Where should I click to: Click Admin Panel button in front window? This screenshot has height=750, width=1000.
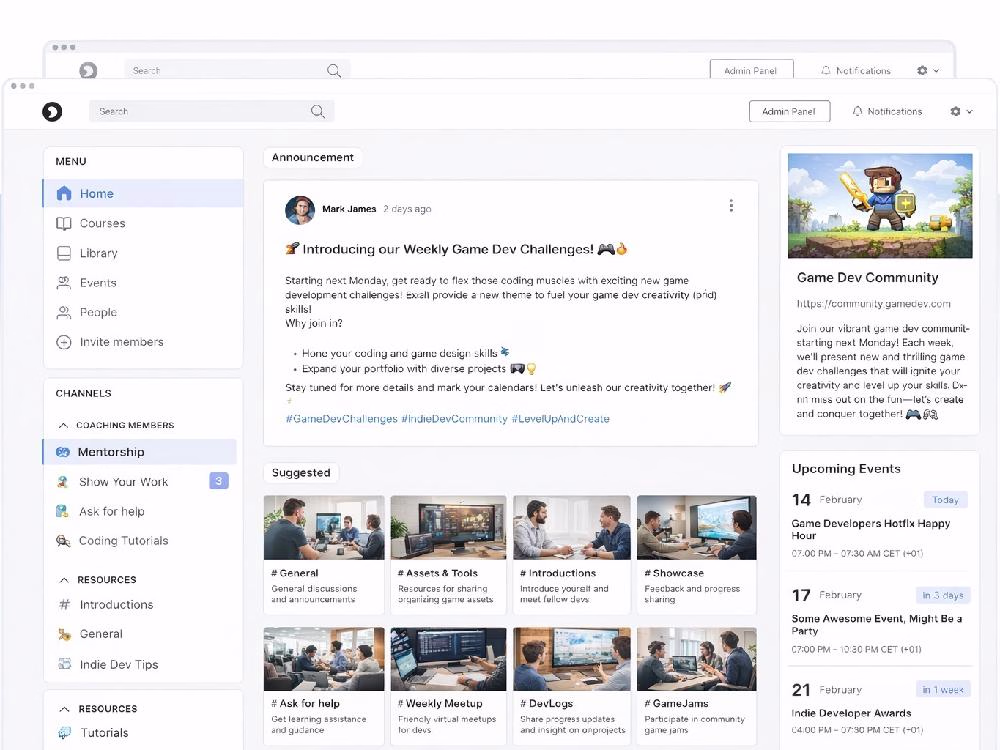pos(790,111)
